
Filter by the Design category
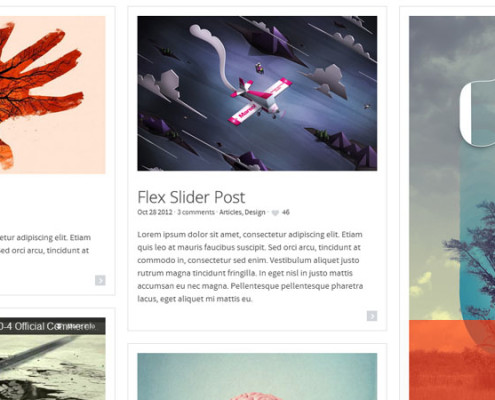tap(255, 212)
